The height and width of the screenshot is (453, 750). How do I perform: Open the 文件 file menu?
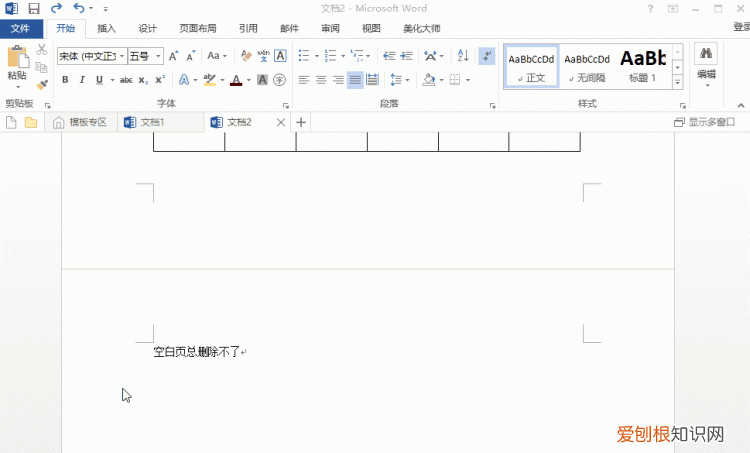(x=21, y=28)
